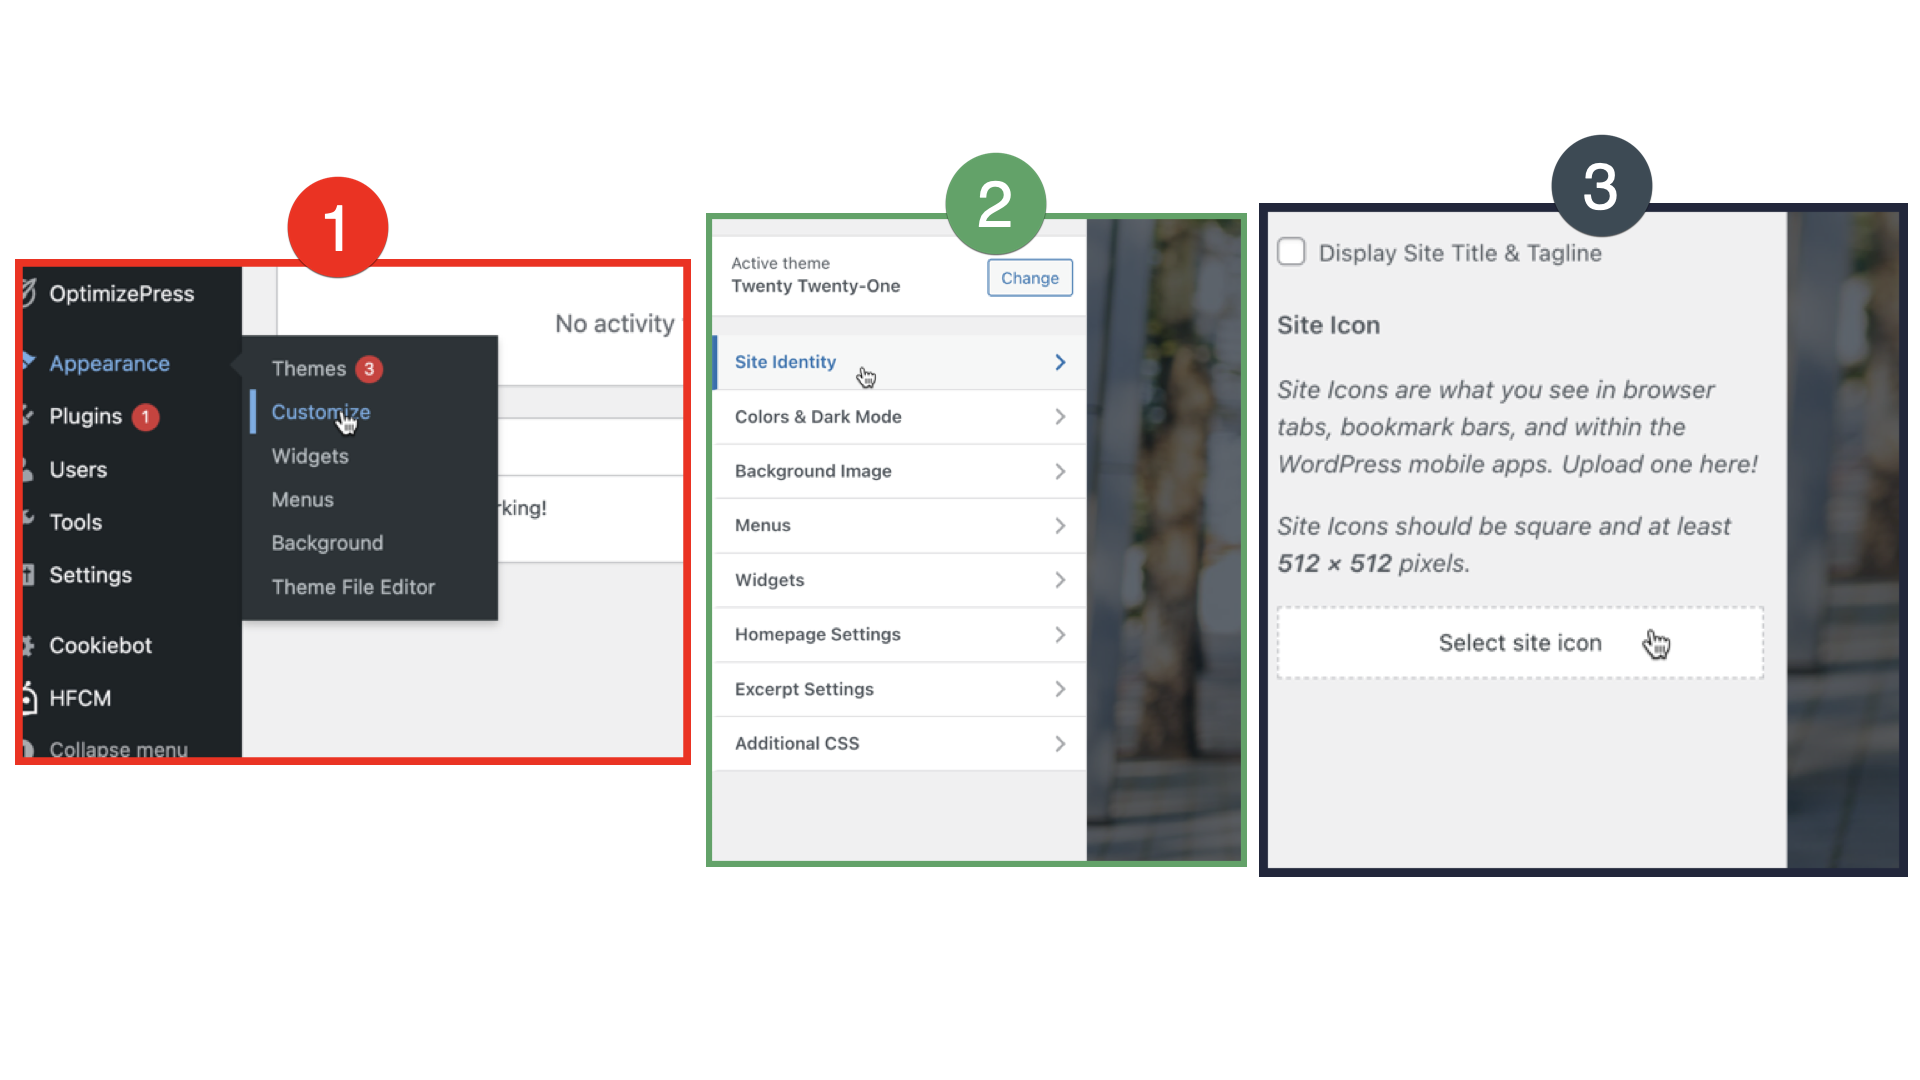Open Settings in the sidebar

click(x=90, y=575)
